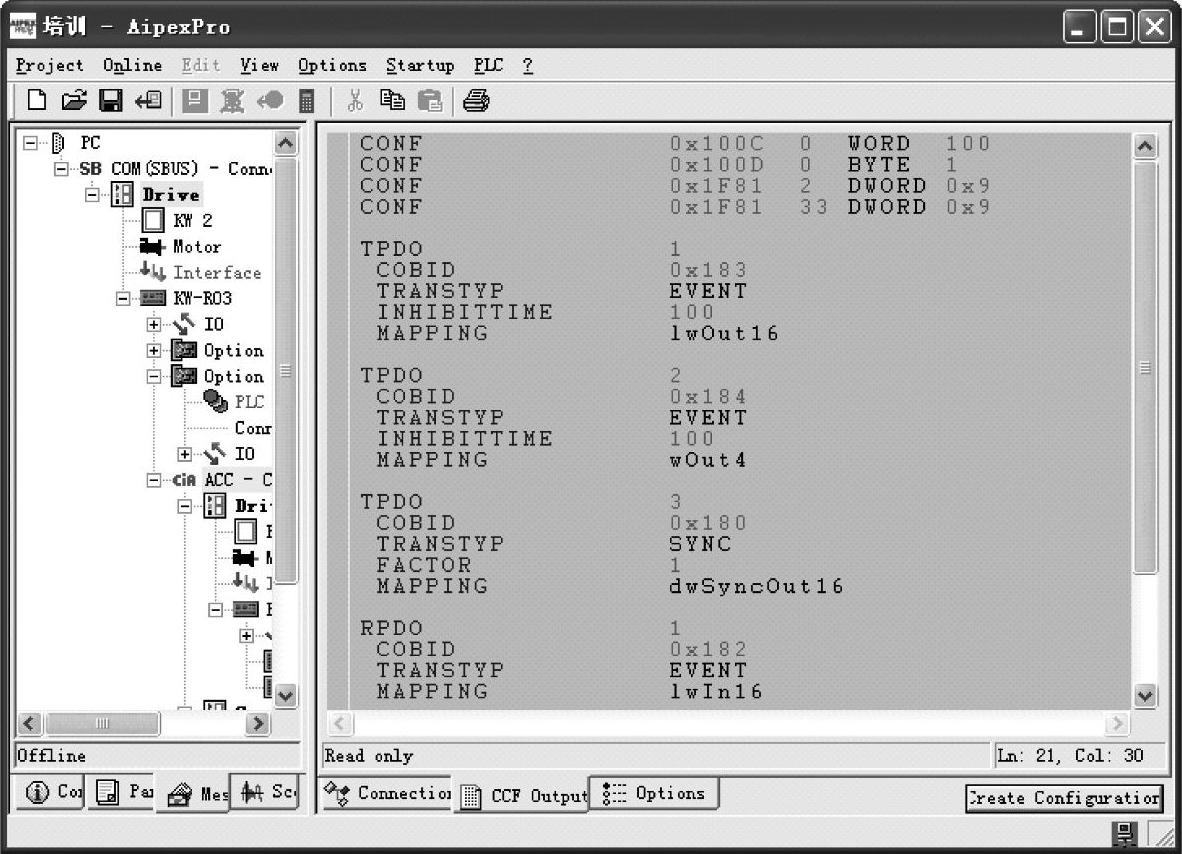Click the New file toolbar icon

pyautogui.click(x=37, y=100)
